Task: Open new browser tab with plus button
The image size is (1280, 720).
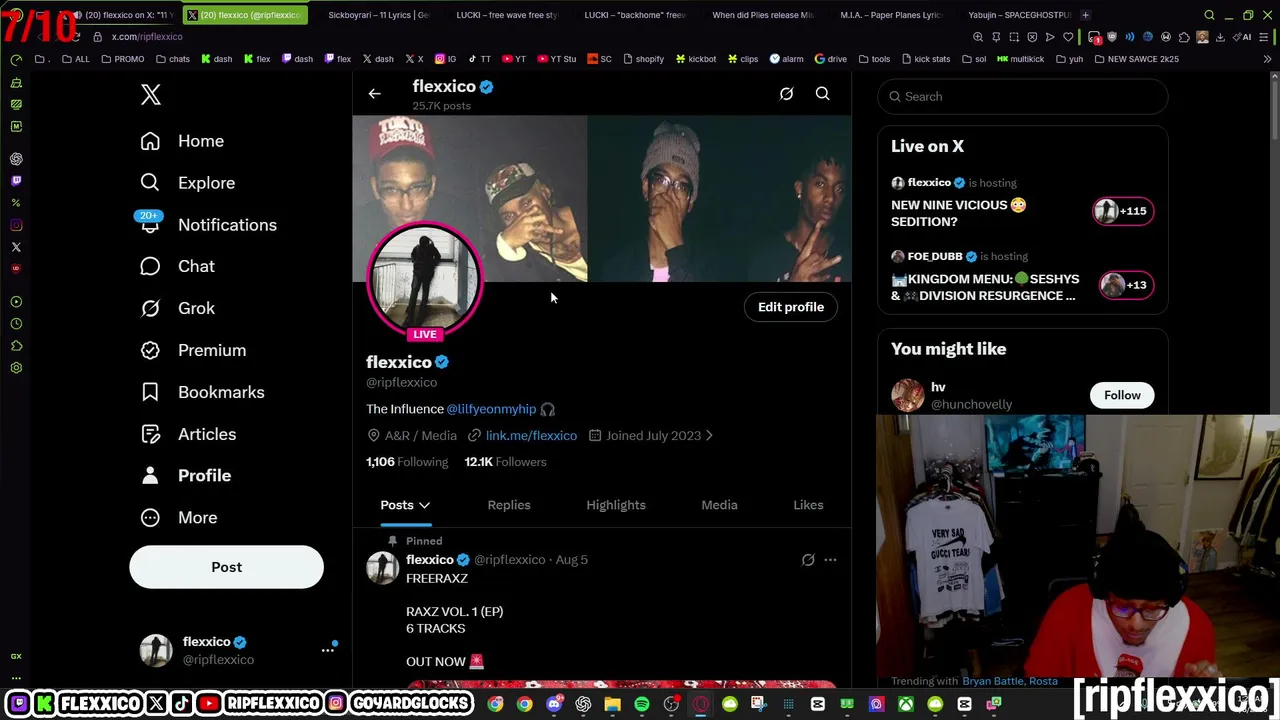Action: coord(1085,15)
